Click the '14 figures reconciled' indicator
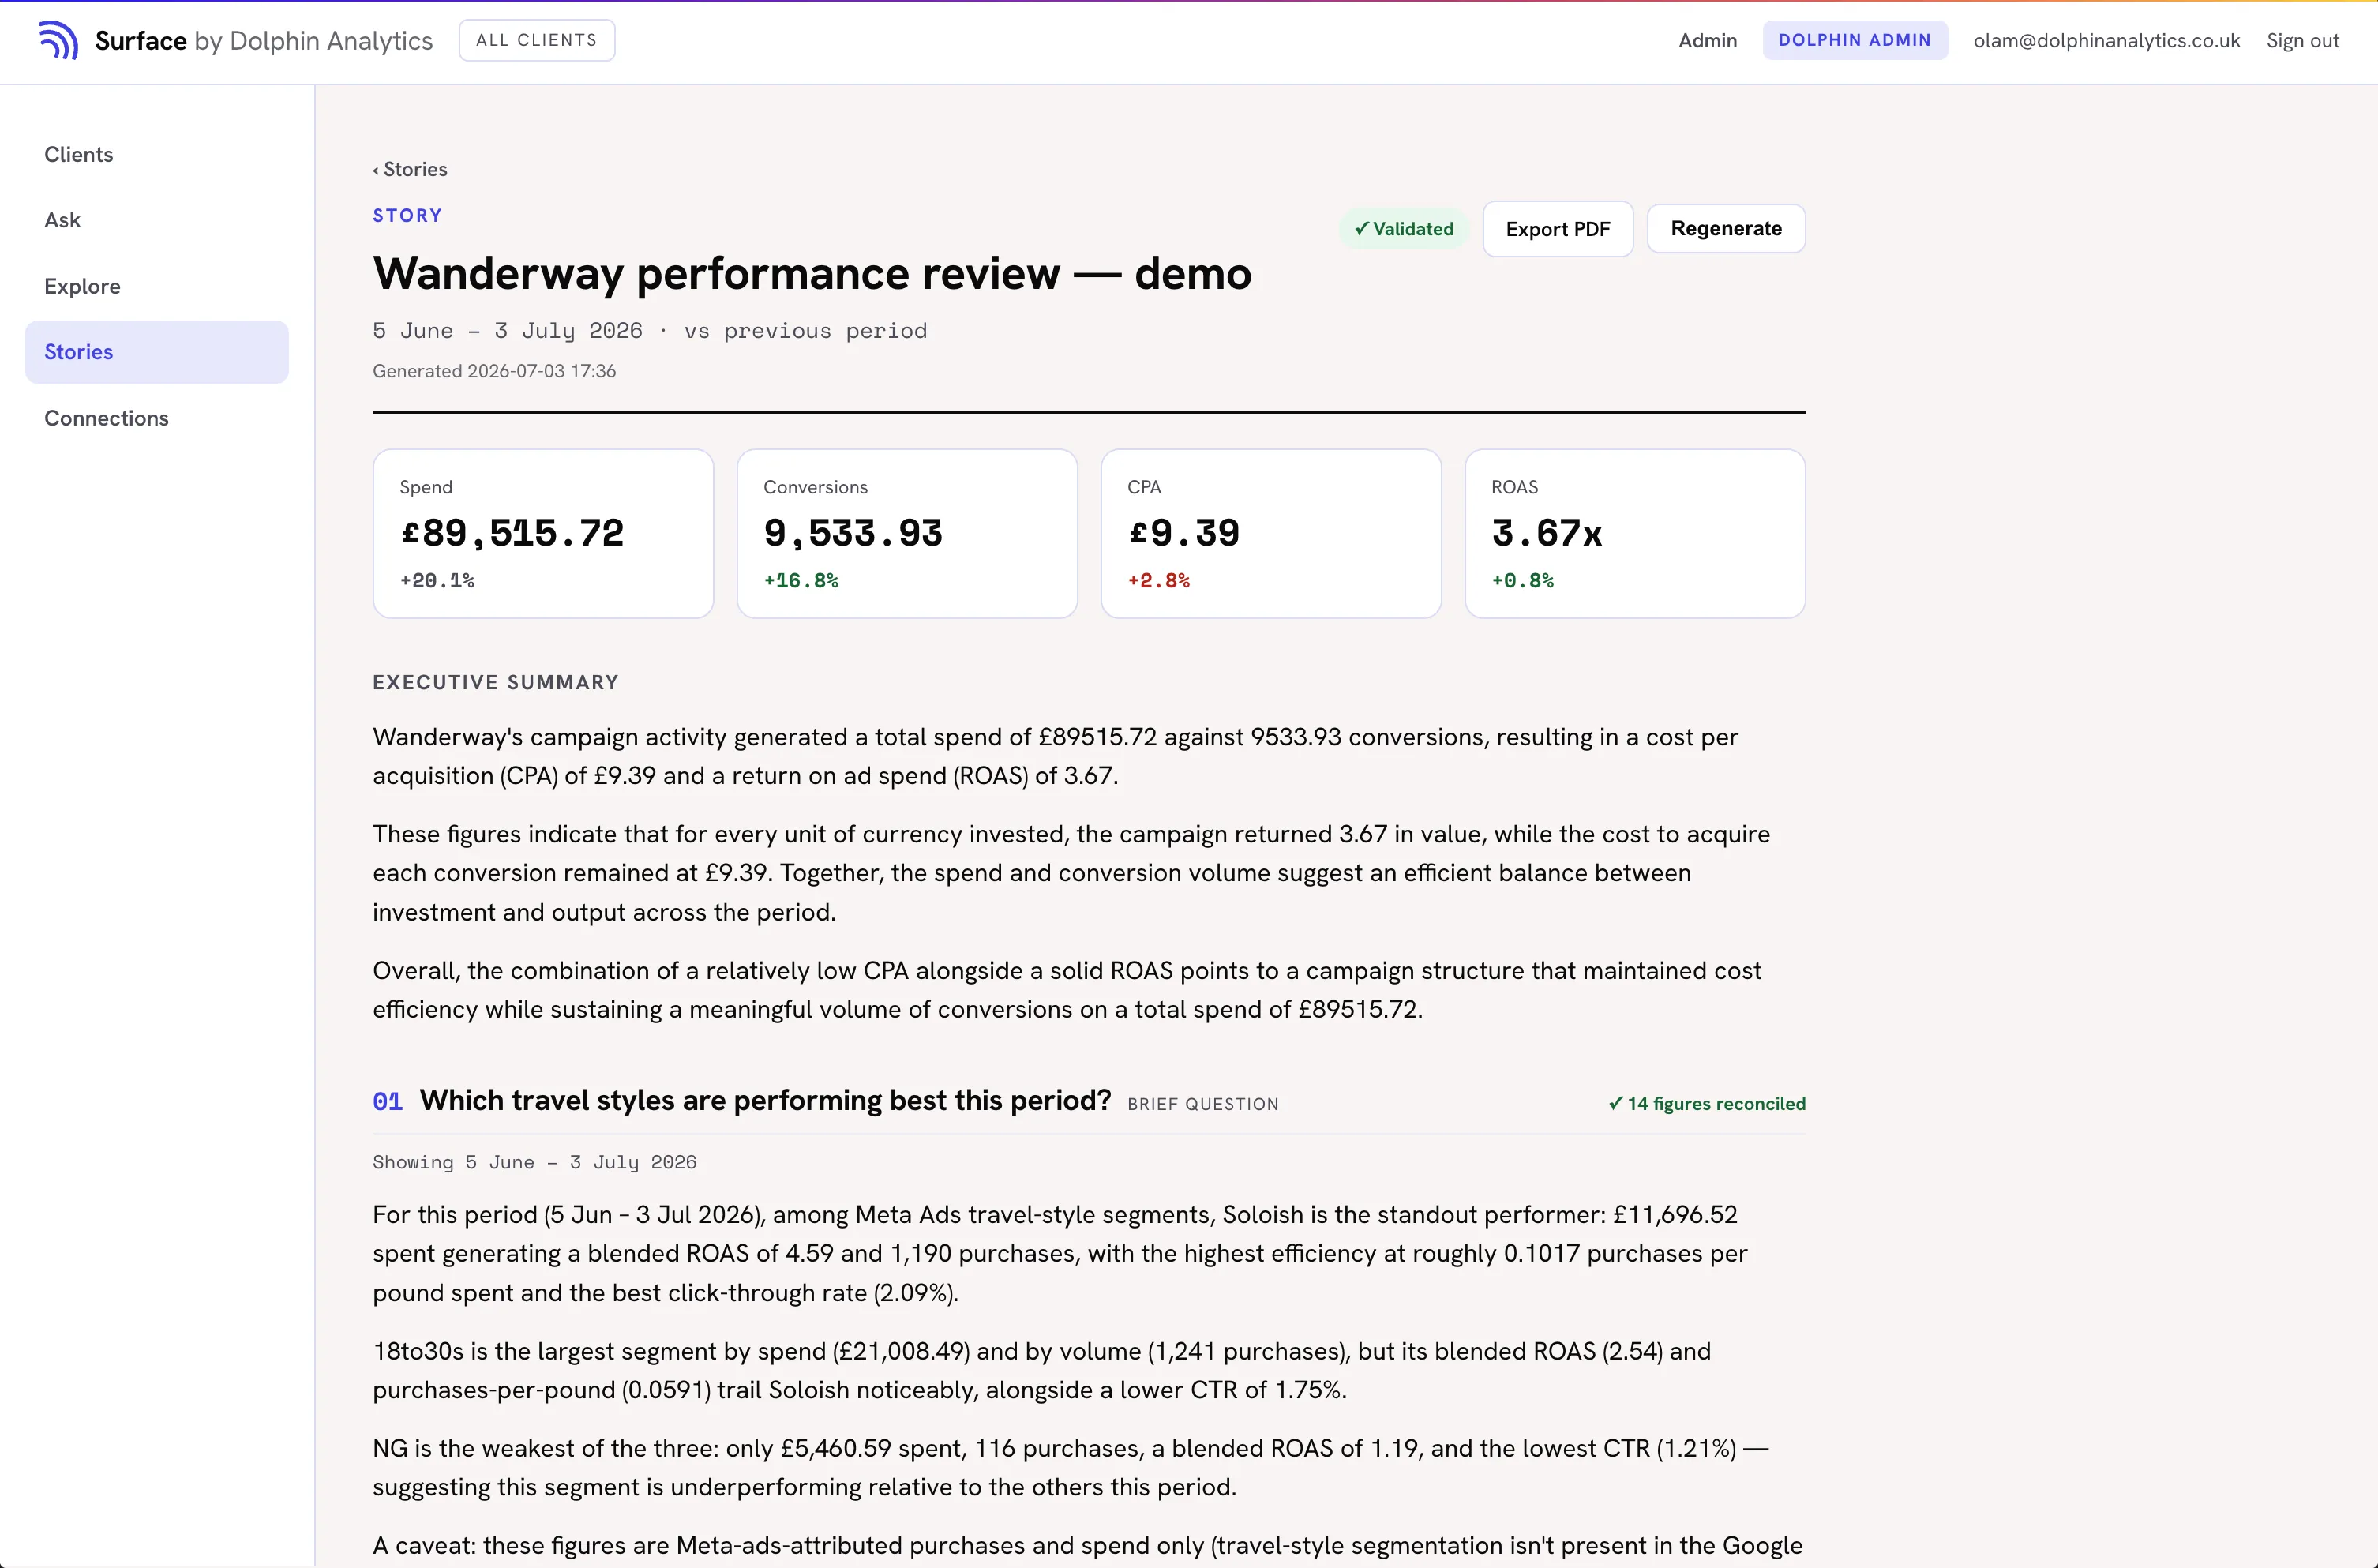This screenshot has height=1568, width=2378. coord(1707,1103)
